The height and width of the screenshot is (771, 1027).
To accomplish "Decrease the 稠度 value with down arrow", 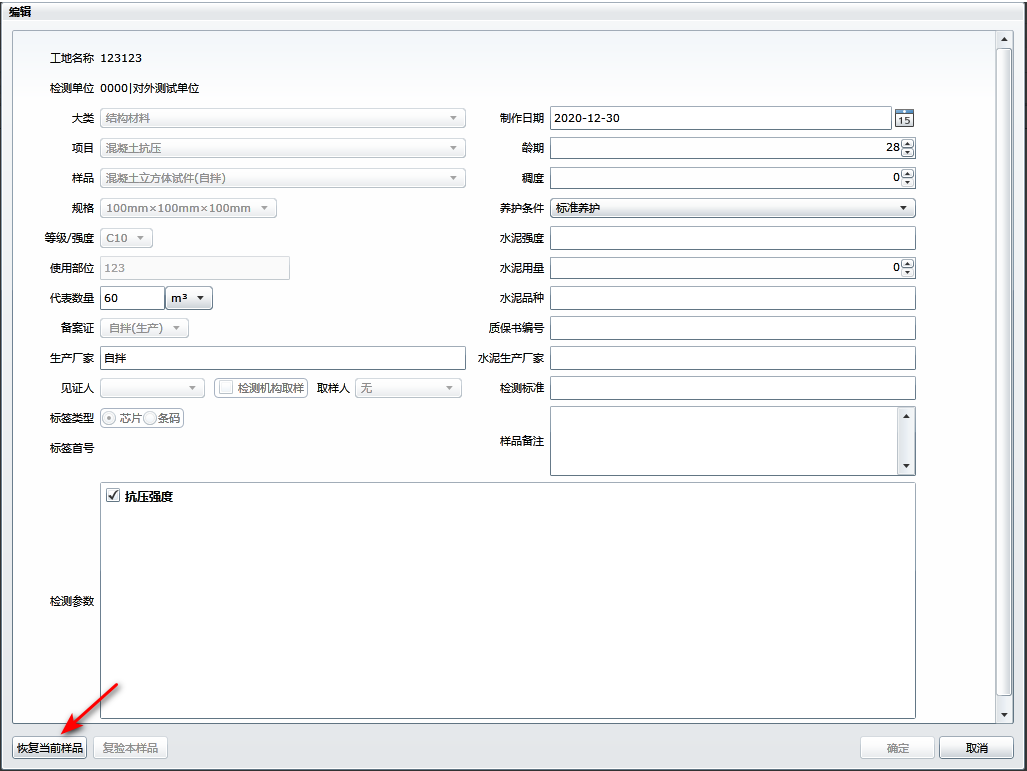I will coord(907,183).
